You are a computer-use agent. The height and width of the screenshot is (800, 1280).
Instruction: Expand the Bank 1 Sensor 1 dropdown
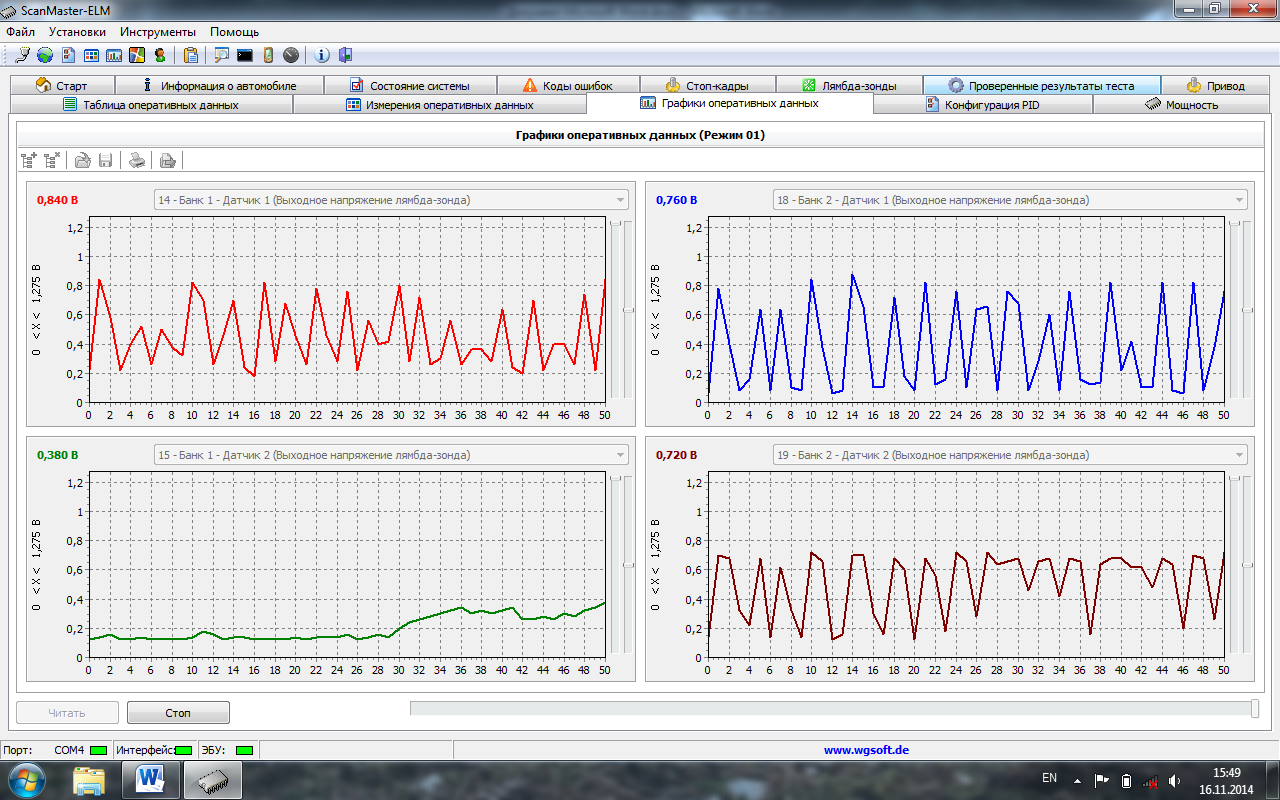click(x=620, y=200)
